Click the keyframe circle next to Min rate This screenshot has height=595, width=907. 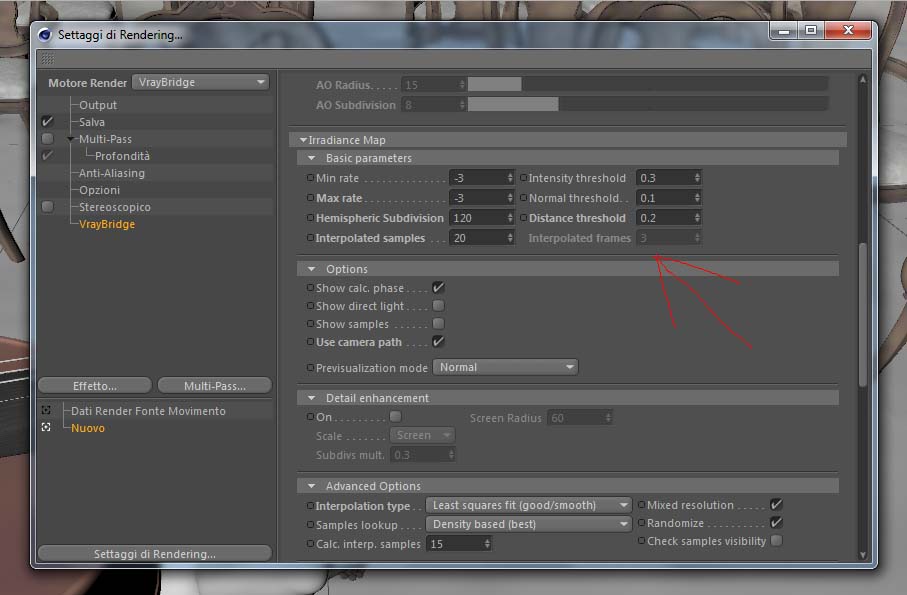coord(310,178)
